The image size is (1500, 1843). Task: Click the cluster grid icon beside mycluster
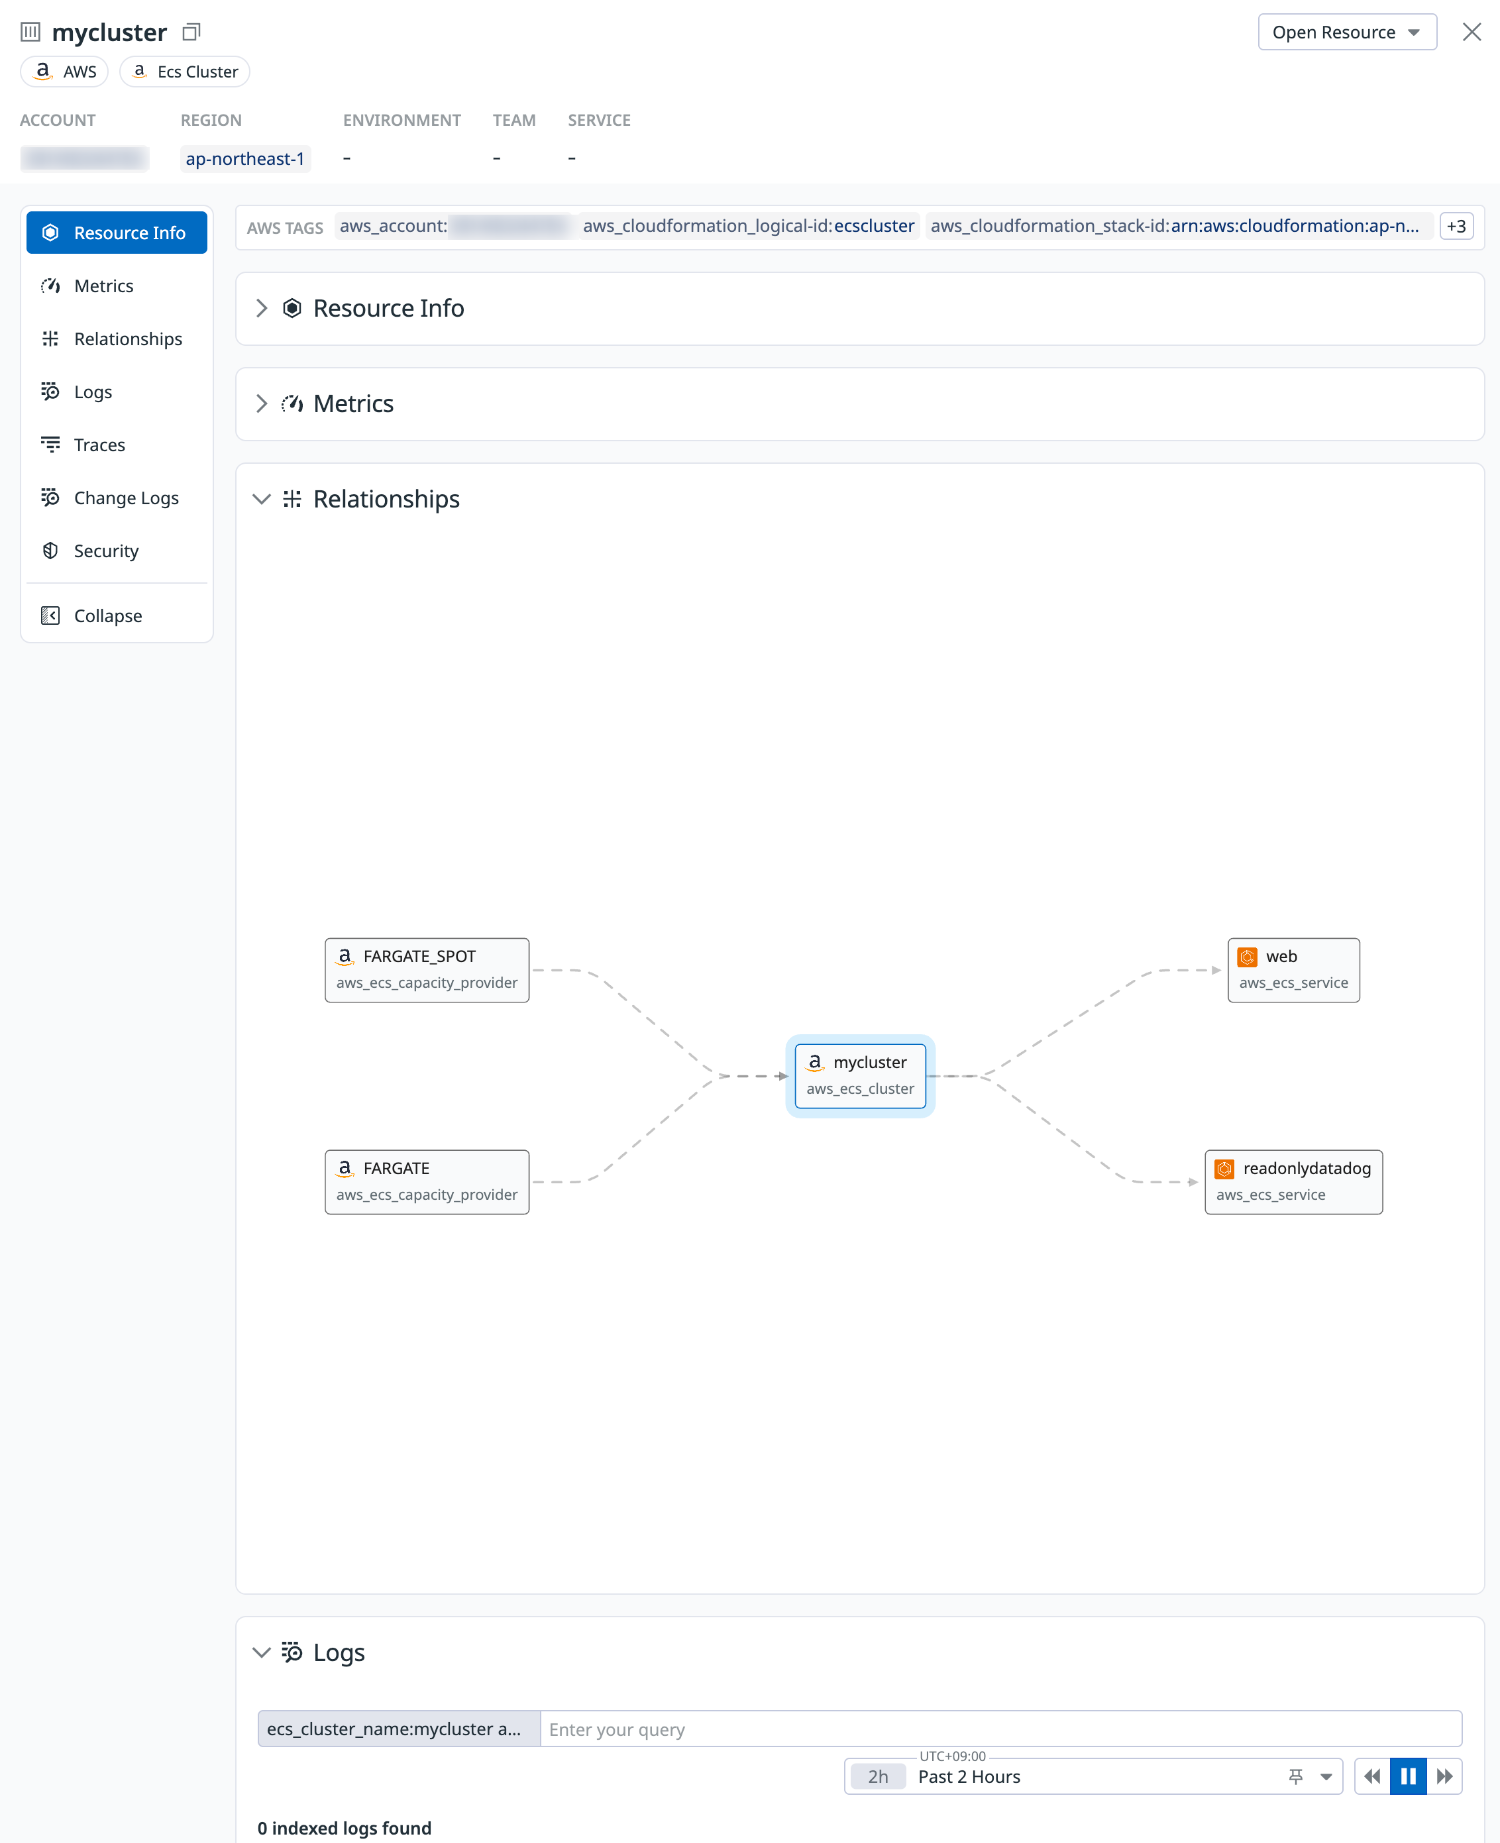point(31,32)
